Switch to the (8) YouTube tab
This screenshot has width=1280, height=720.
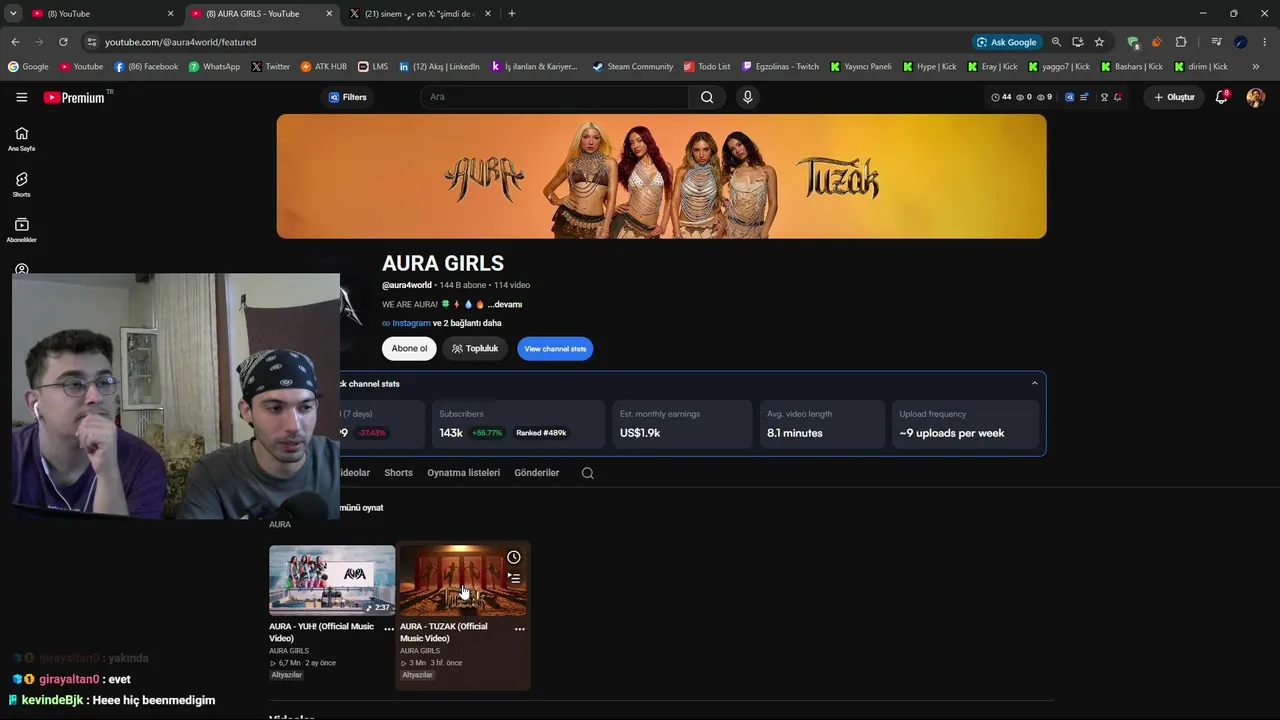click(103, 14)
